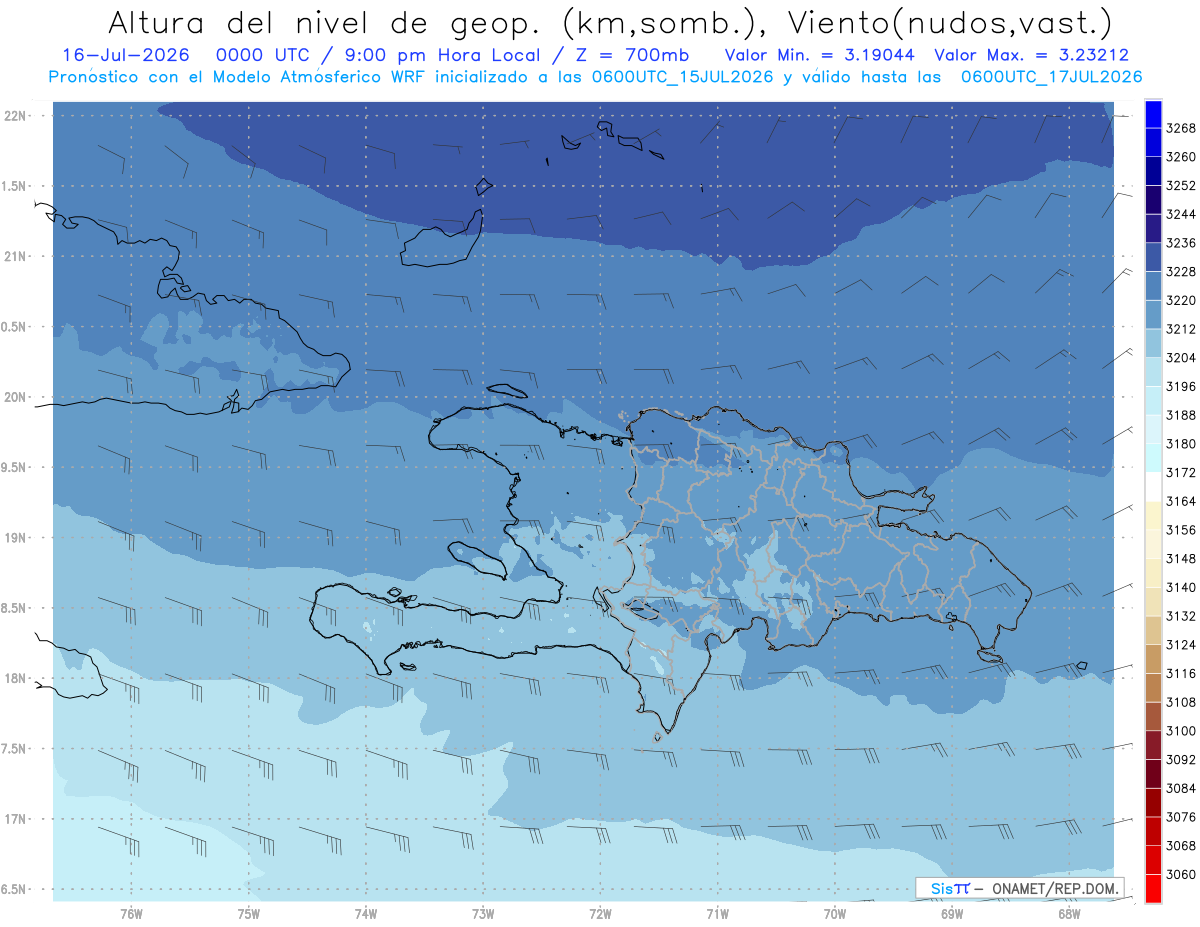
Task: Click the '3156' color bar value
Action: [1181, 530]
